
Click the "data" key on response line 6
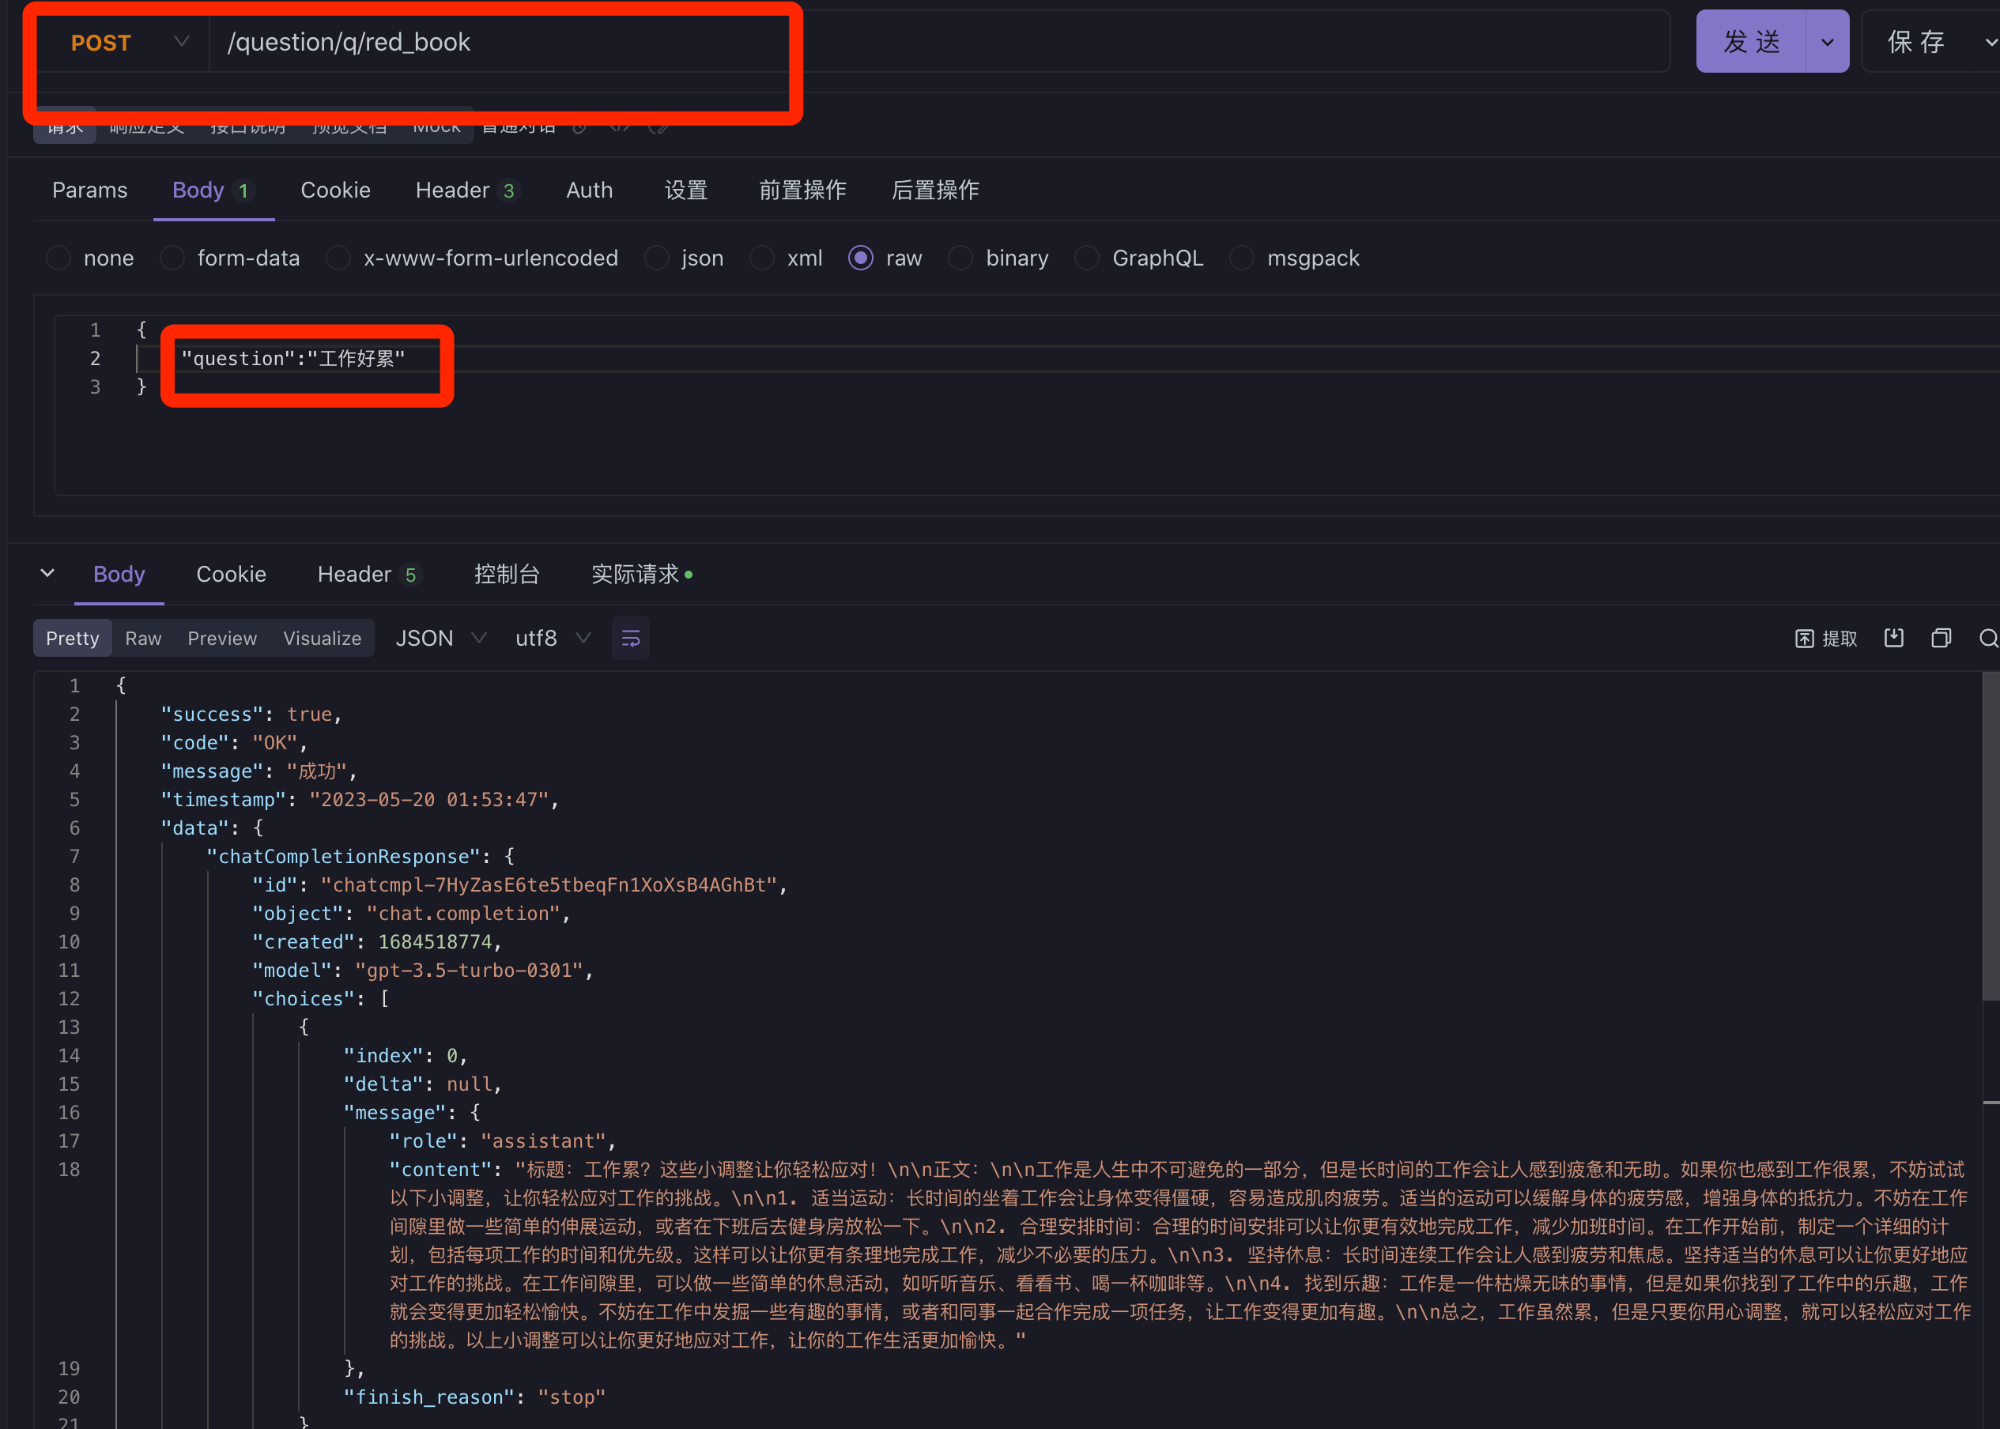[x=195, y=828]
